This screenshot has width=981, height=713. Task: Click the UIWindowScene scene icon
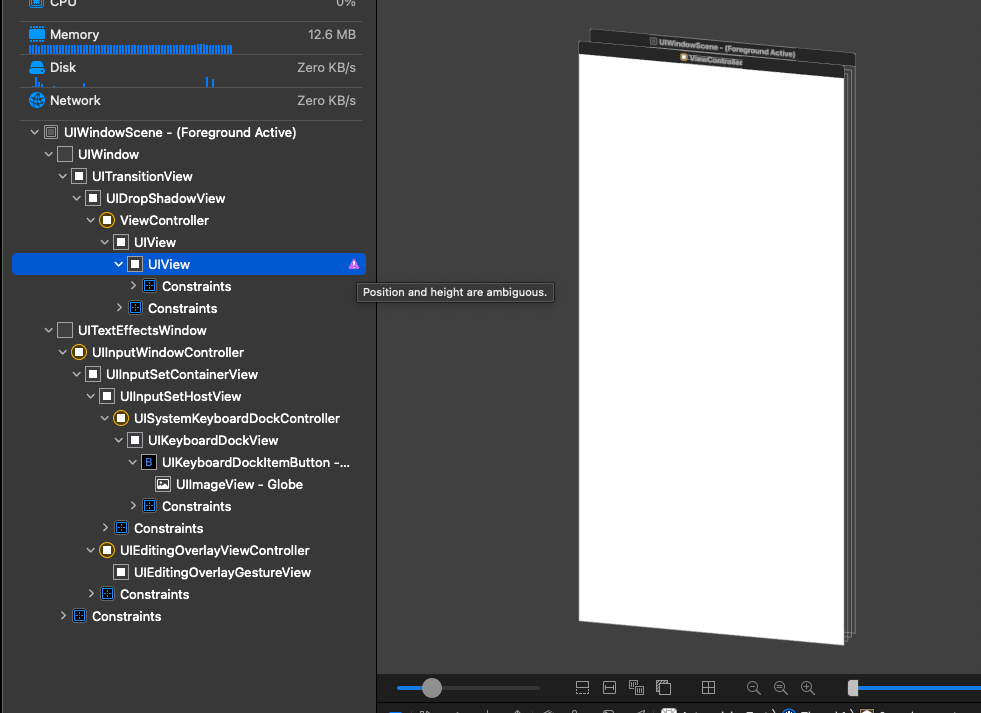tap(51, 132)
